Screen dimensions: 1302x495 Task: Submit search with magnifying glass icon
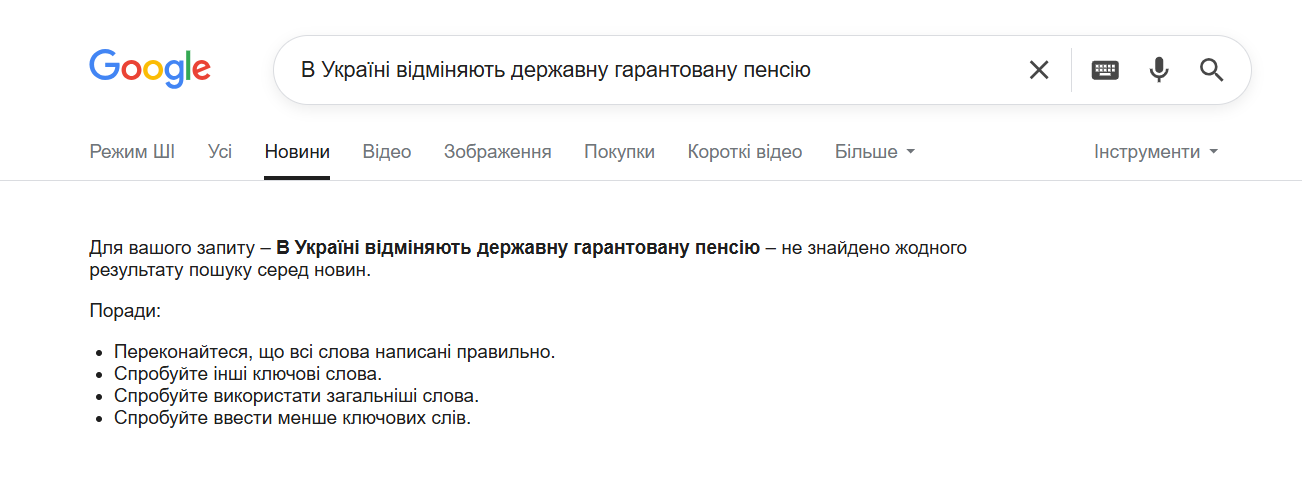point(1212,70)
